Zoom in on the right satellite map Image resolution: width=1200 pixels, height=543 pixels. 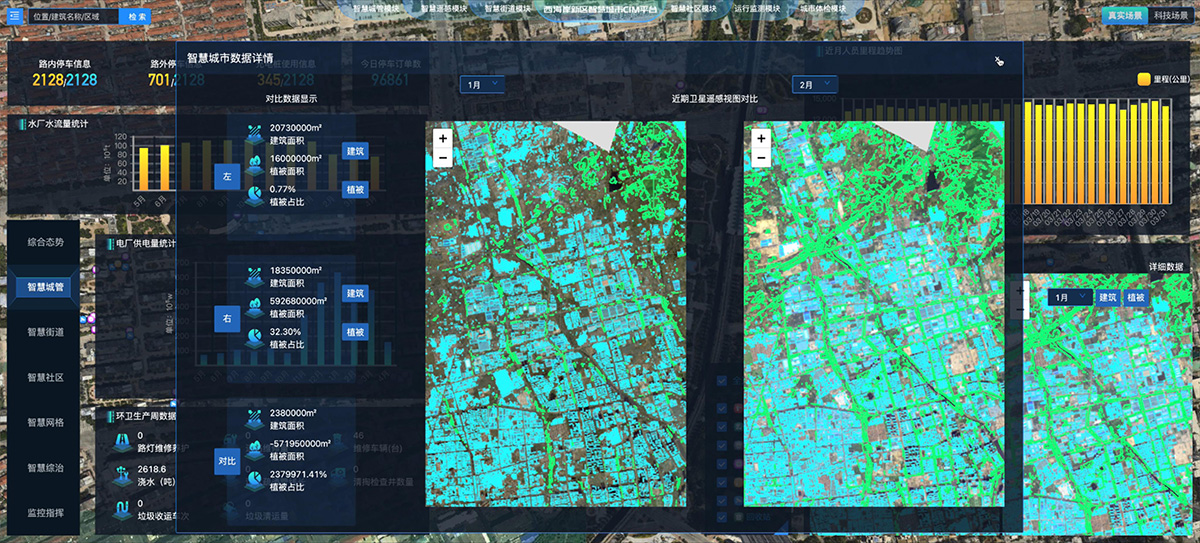coord(761,139)
